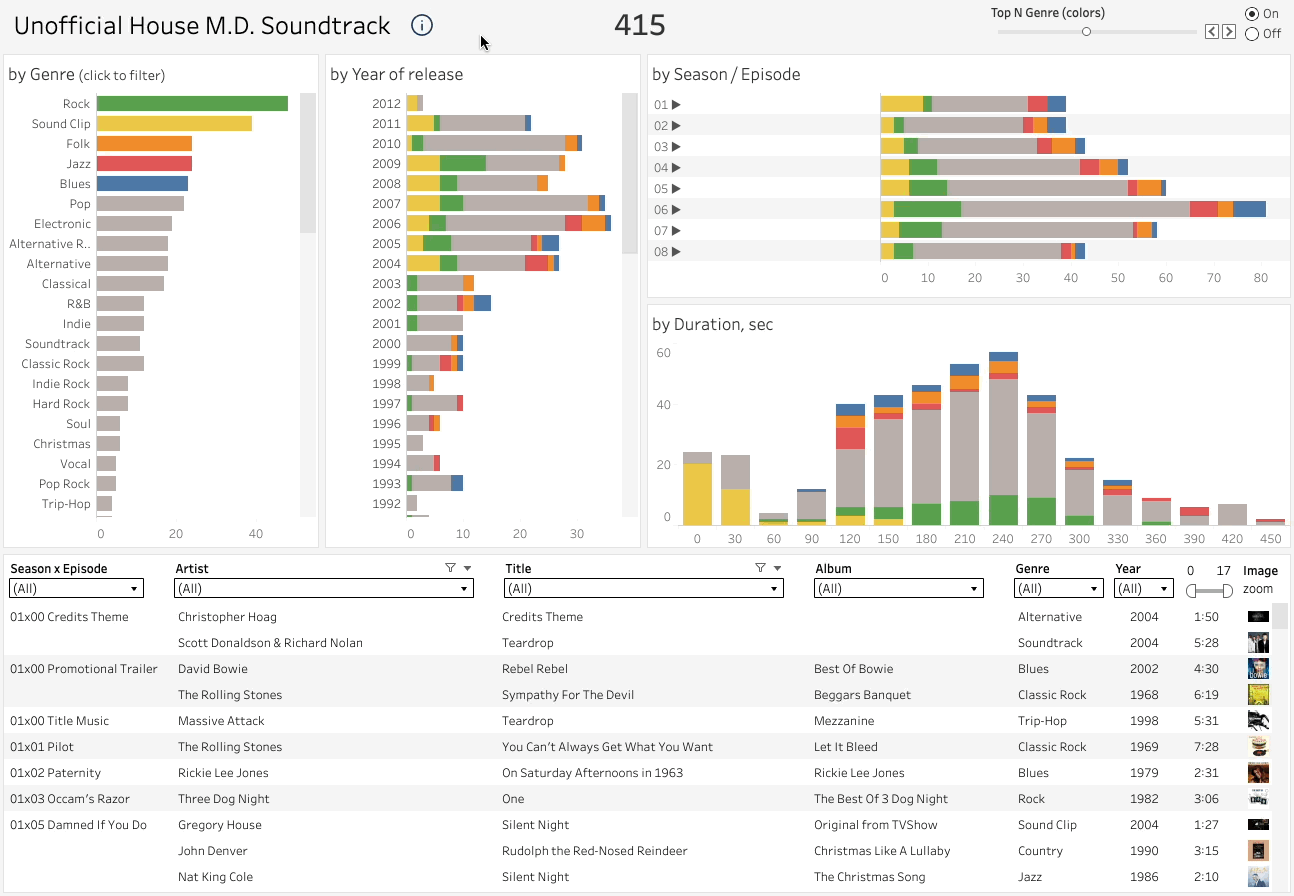Open the Season x Episode dropdown

coord(76,589)
